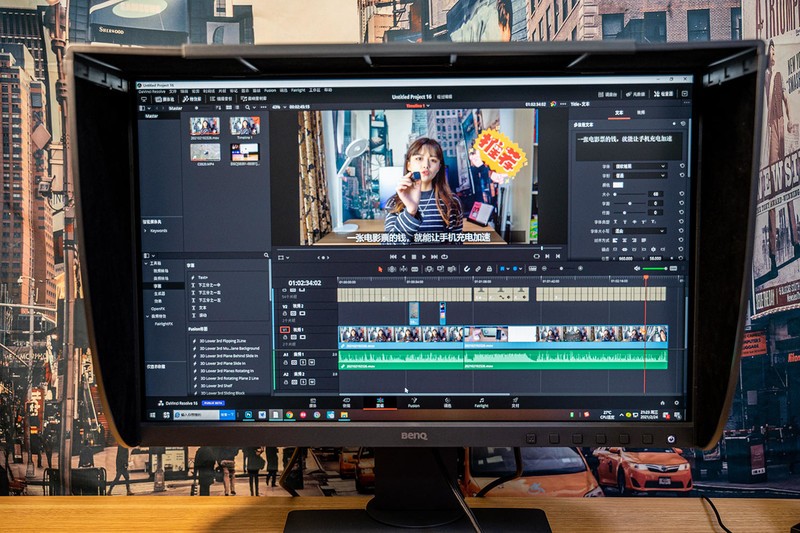Disable video track V1 enable toggle

point(303,337)
